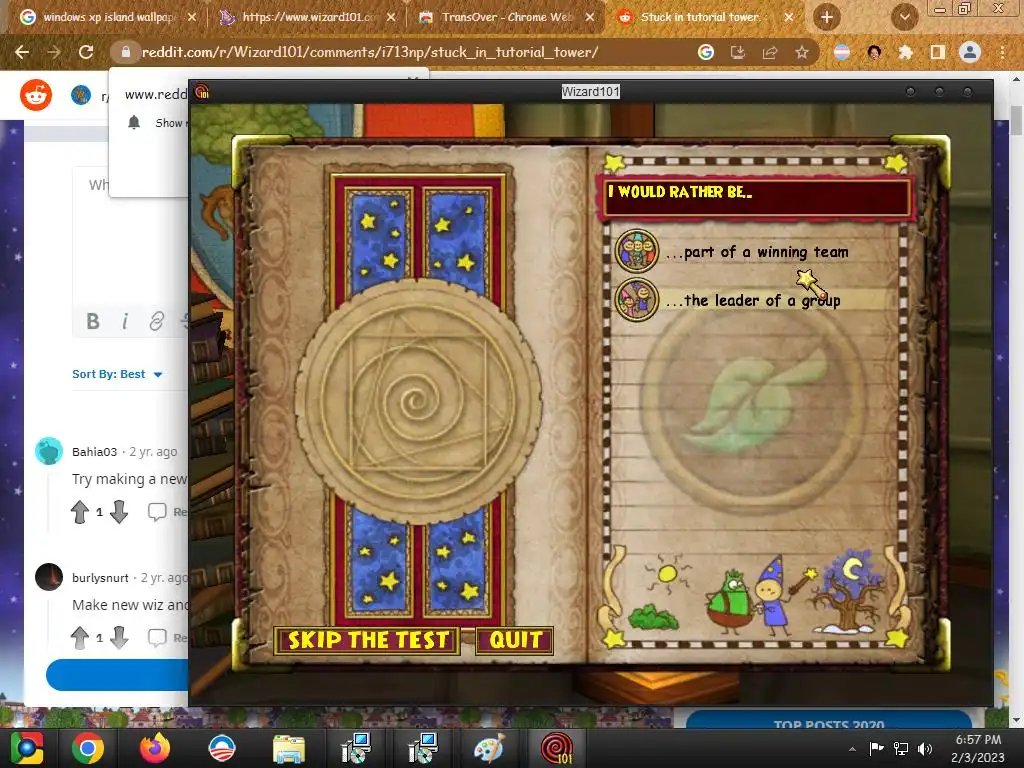Open the Paint palette taskbar icon
1024x768 pixels.
(488, 748)
